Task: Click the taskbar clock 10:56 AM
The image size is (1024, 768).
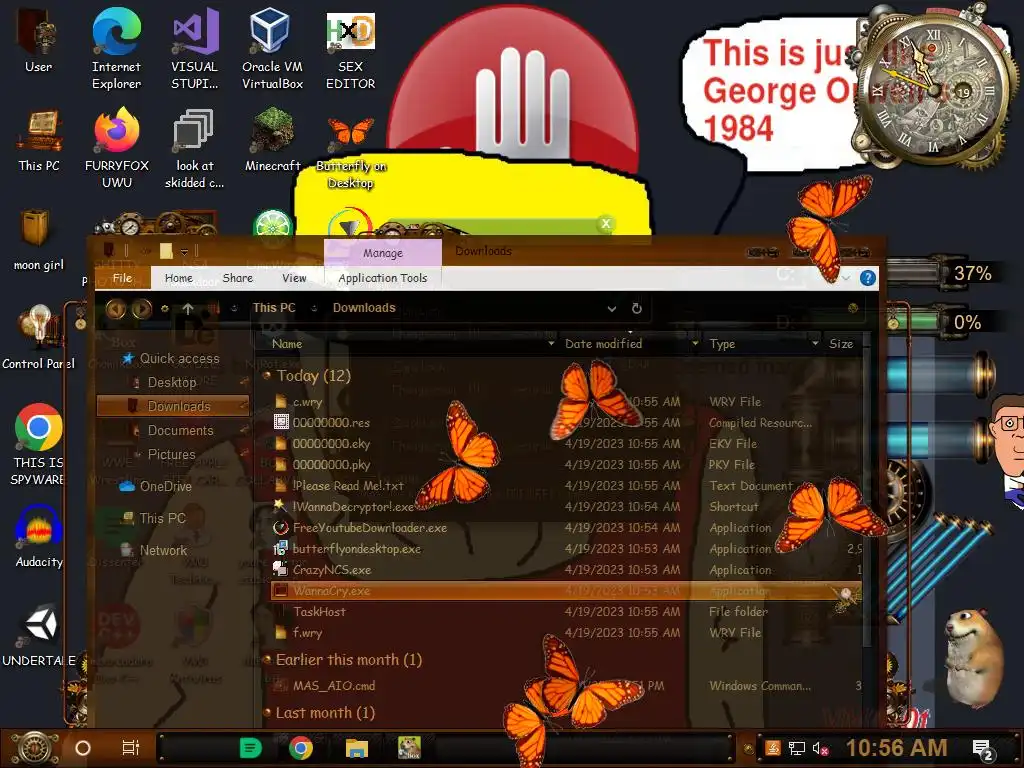Action: pyautogui.click(x=896, y=748)
